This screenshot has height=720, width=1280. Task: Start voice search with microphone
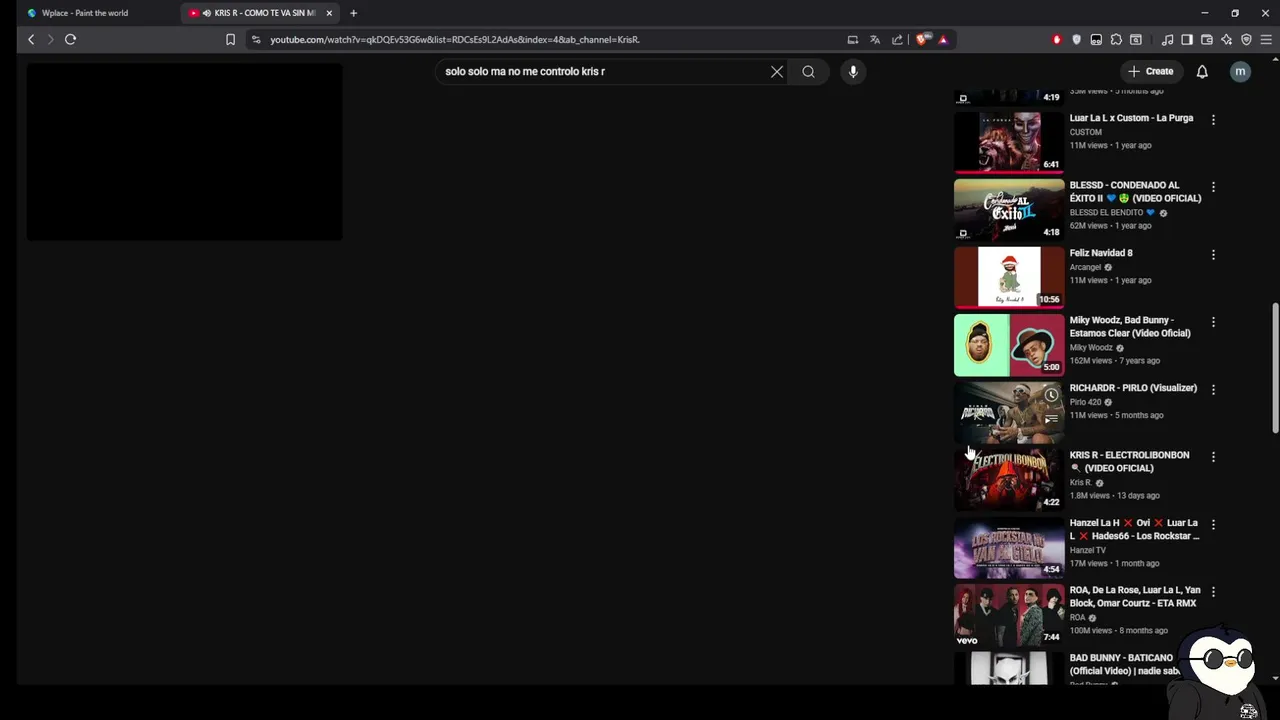(x=853, y=71)
